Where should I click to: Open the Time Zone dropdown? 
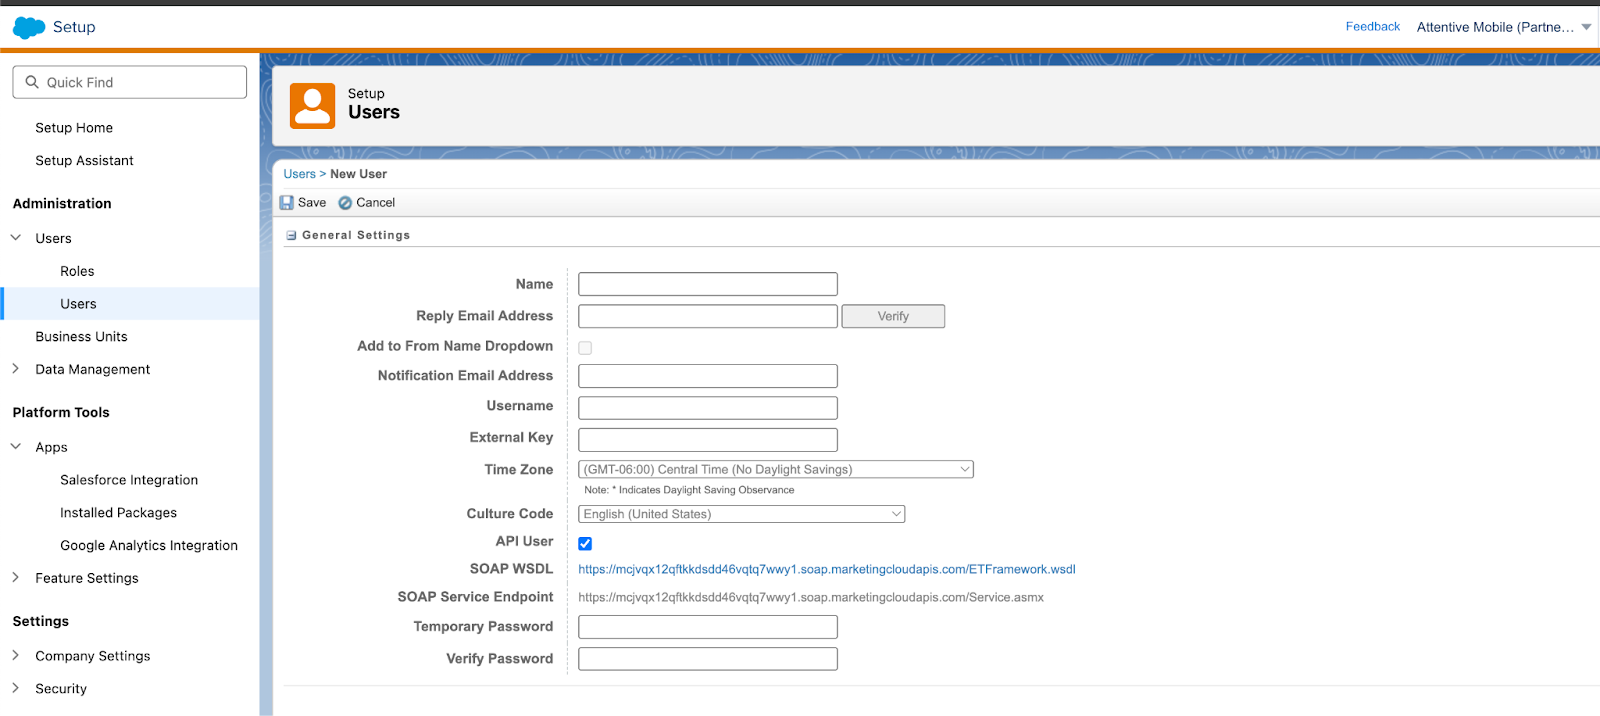775,470
